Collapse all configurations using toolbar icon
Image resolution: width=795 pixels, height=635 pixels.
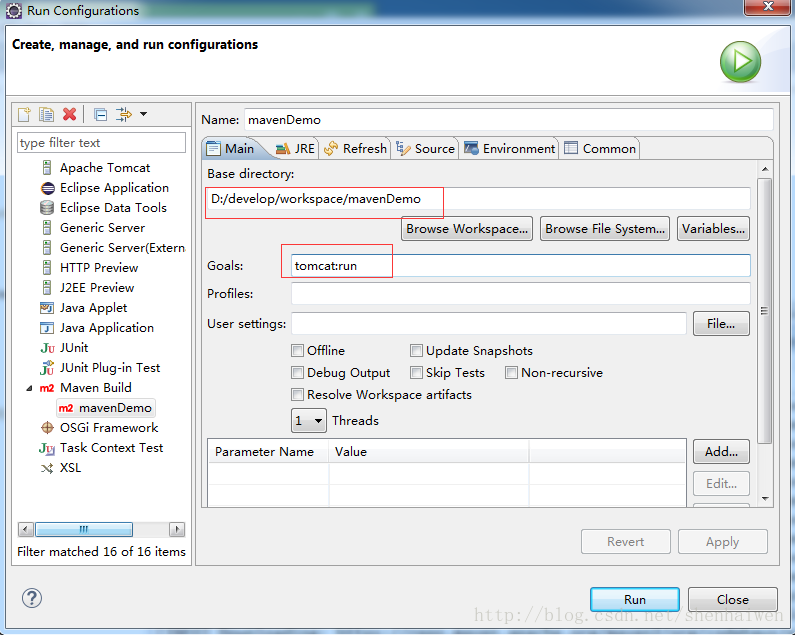tap(100, 114)
